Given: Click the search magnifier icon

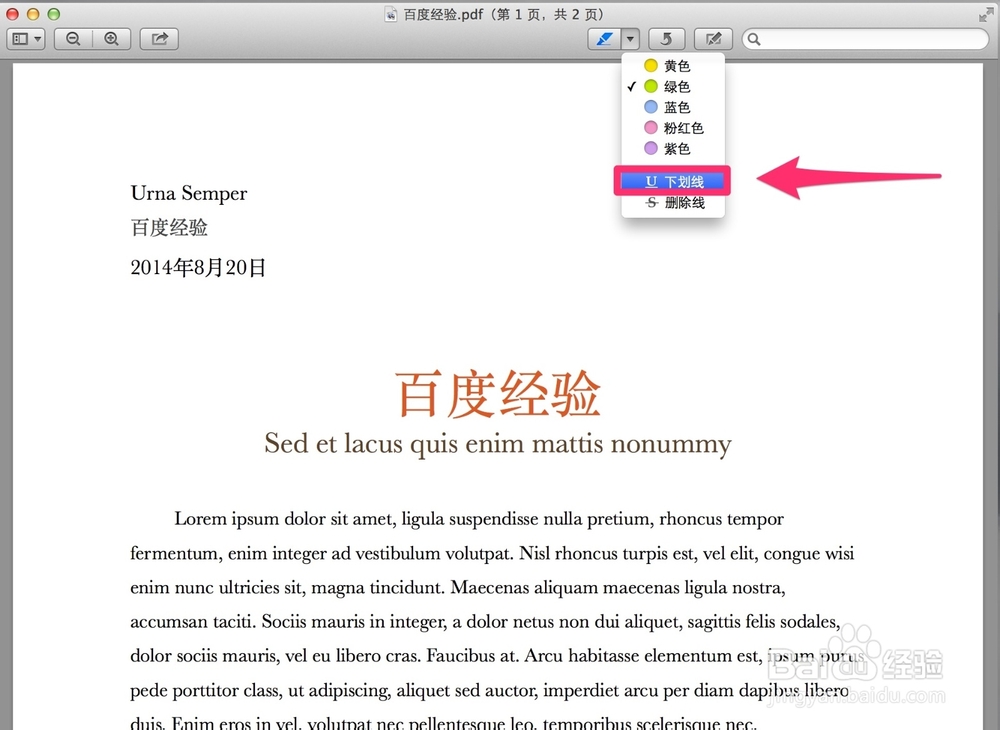Looking at the screenshot, I should [x=754, y=39].
